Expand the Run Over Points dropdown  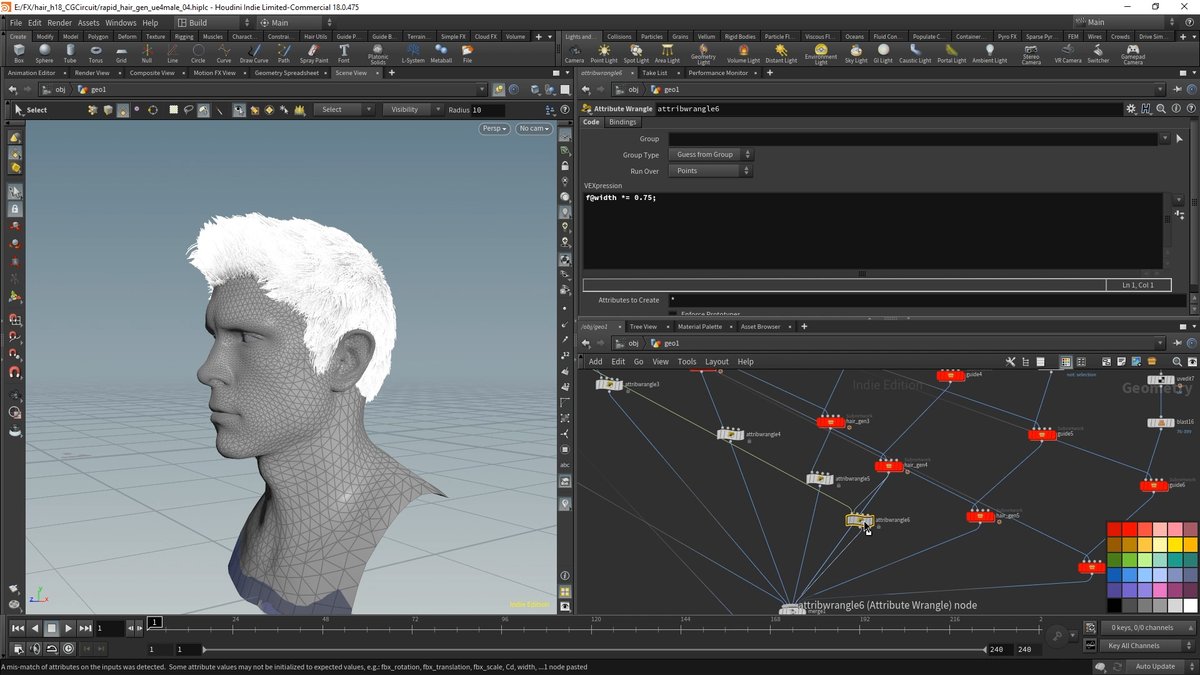[x=711, y=171]
